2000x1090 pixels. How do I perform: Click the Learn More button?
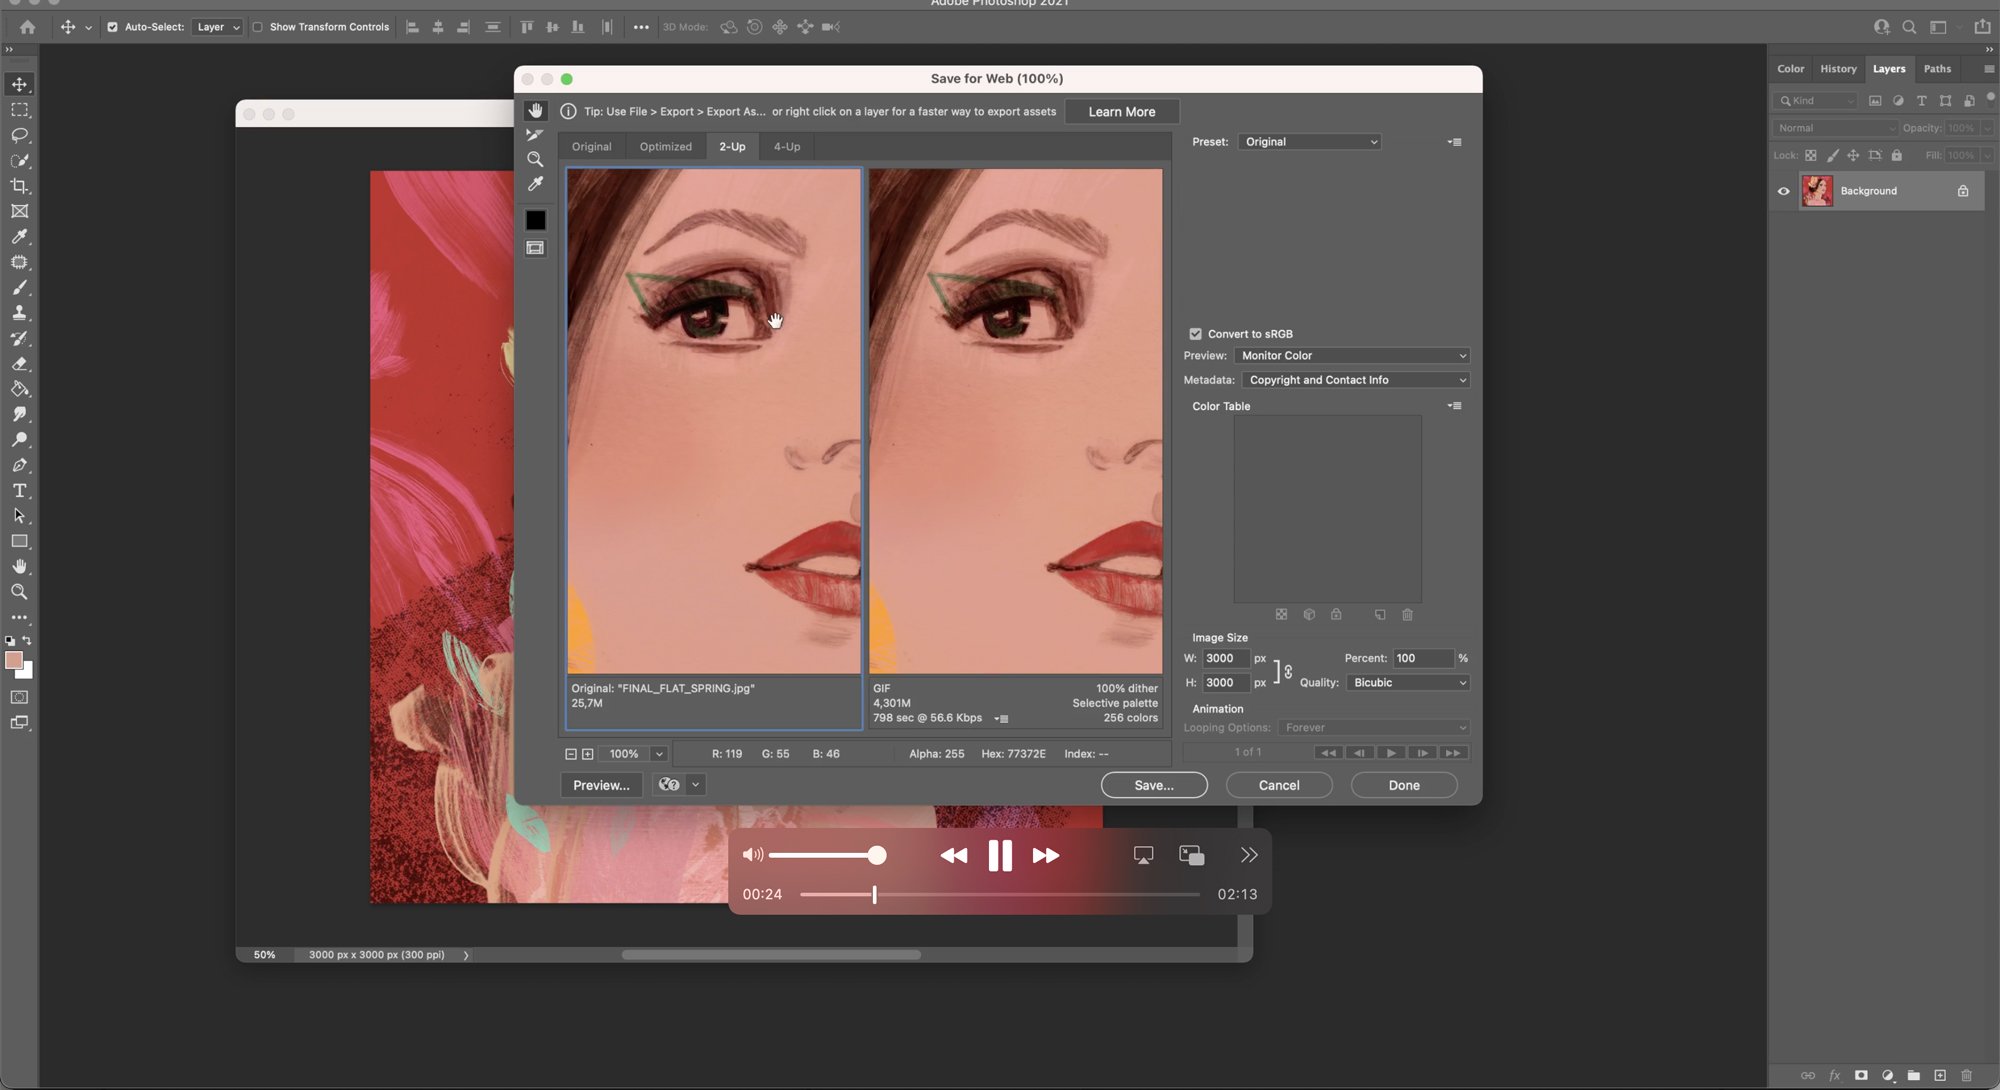1121,112
